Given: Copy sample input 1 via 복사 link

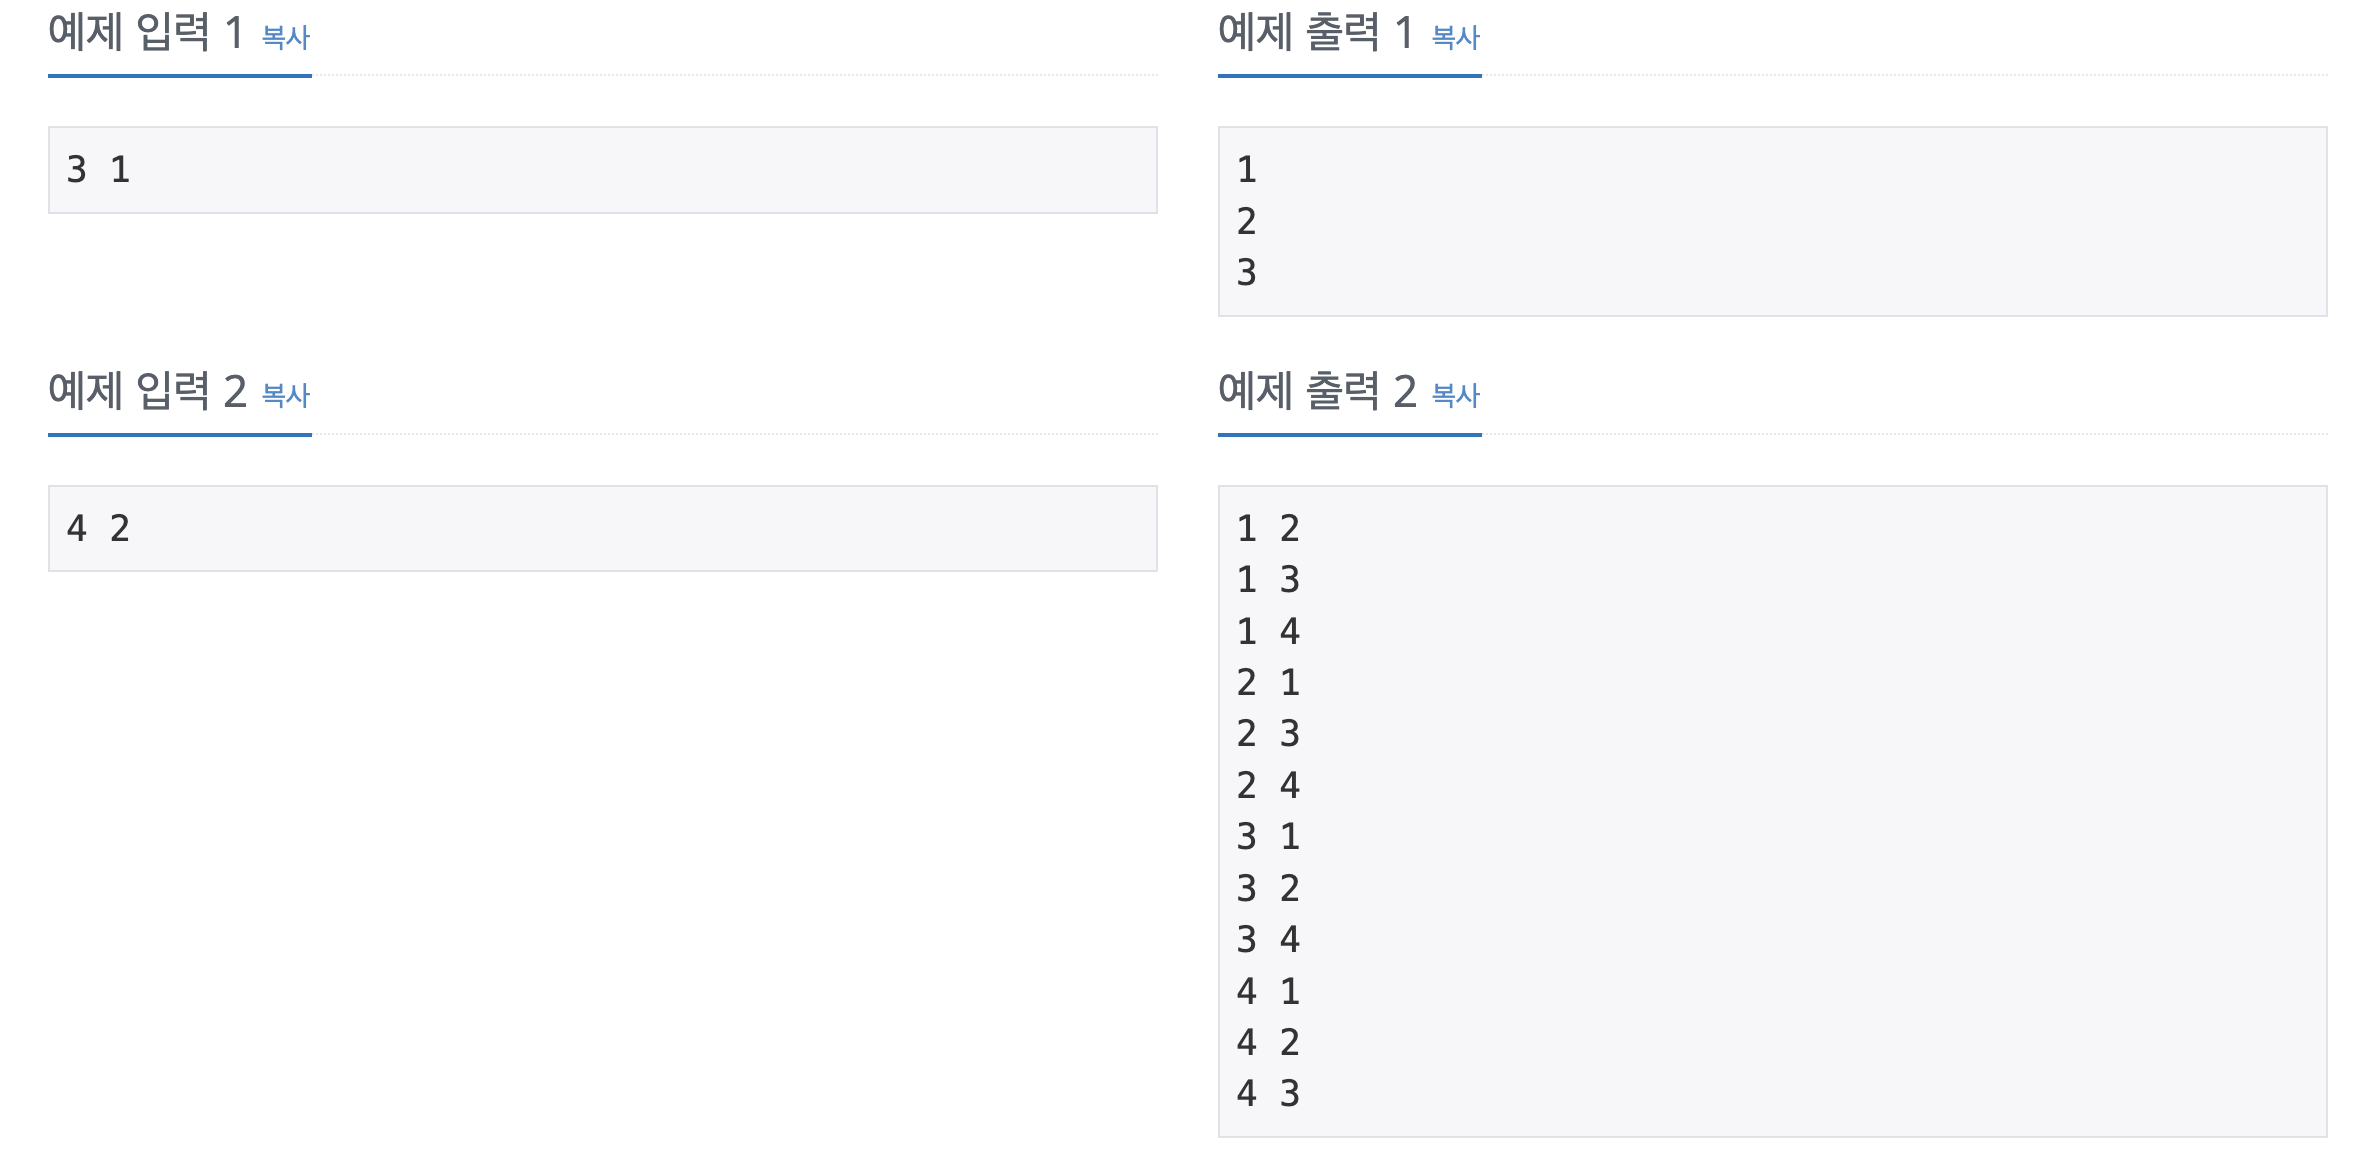Looking at the screenshot, I should [286, 38].
